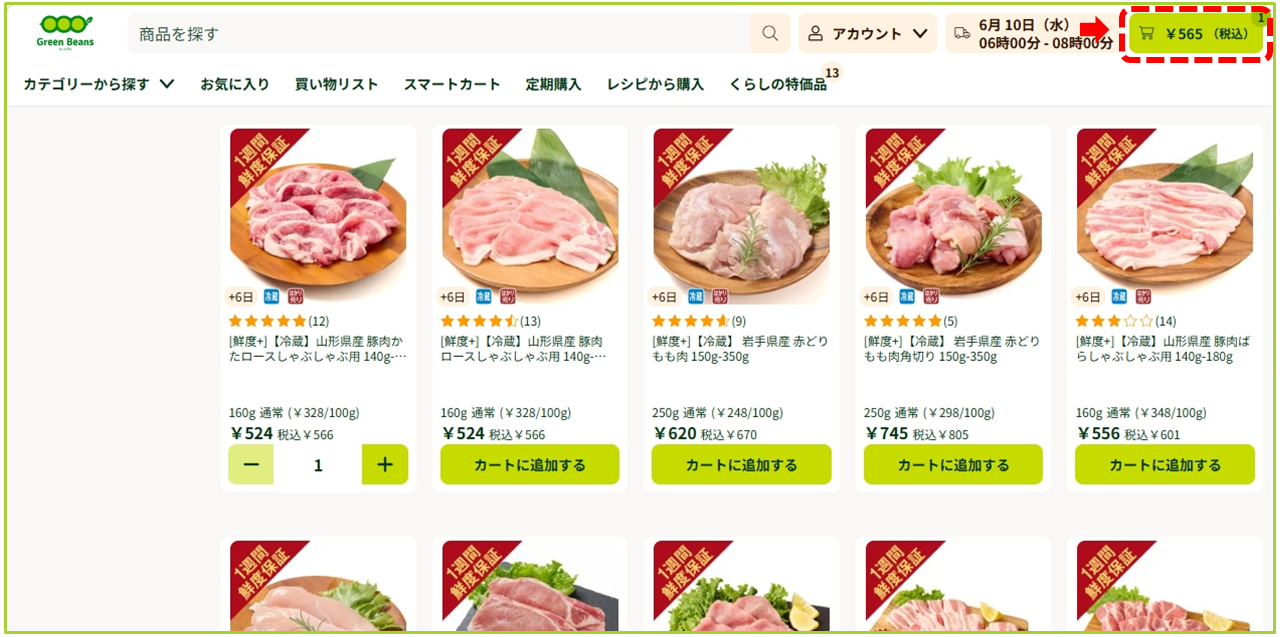Add 赤どりもも肉 250g to cart

(741, 465)
